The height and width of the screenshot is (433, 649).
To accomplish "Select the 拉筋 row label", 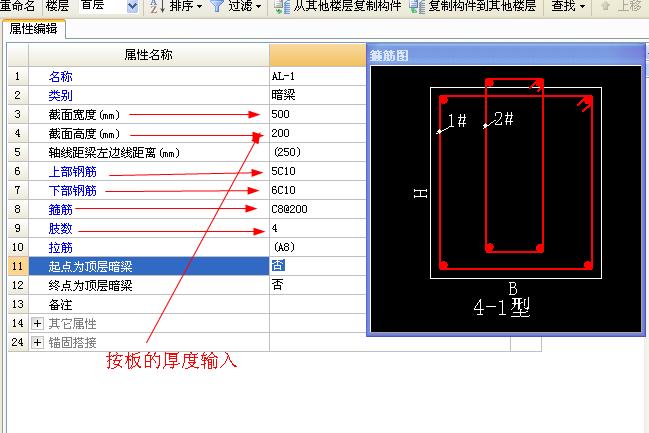I will point(60,248).
